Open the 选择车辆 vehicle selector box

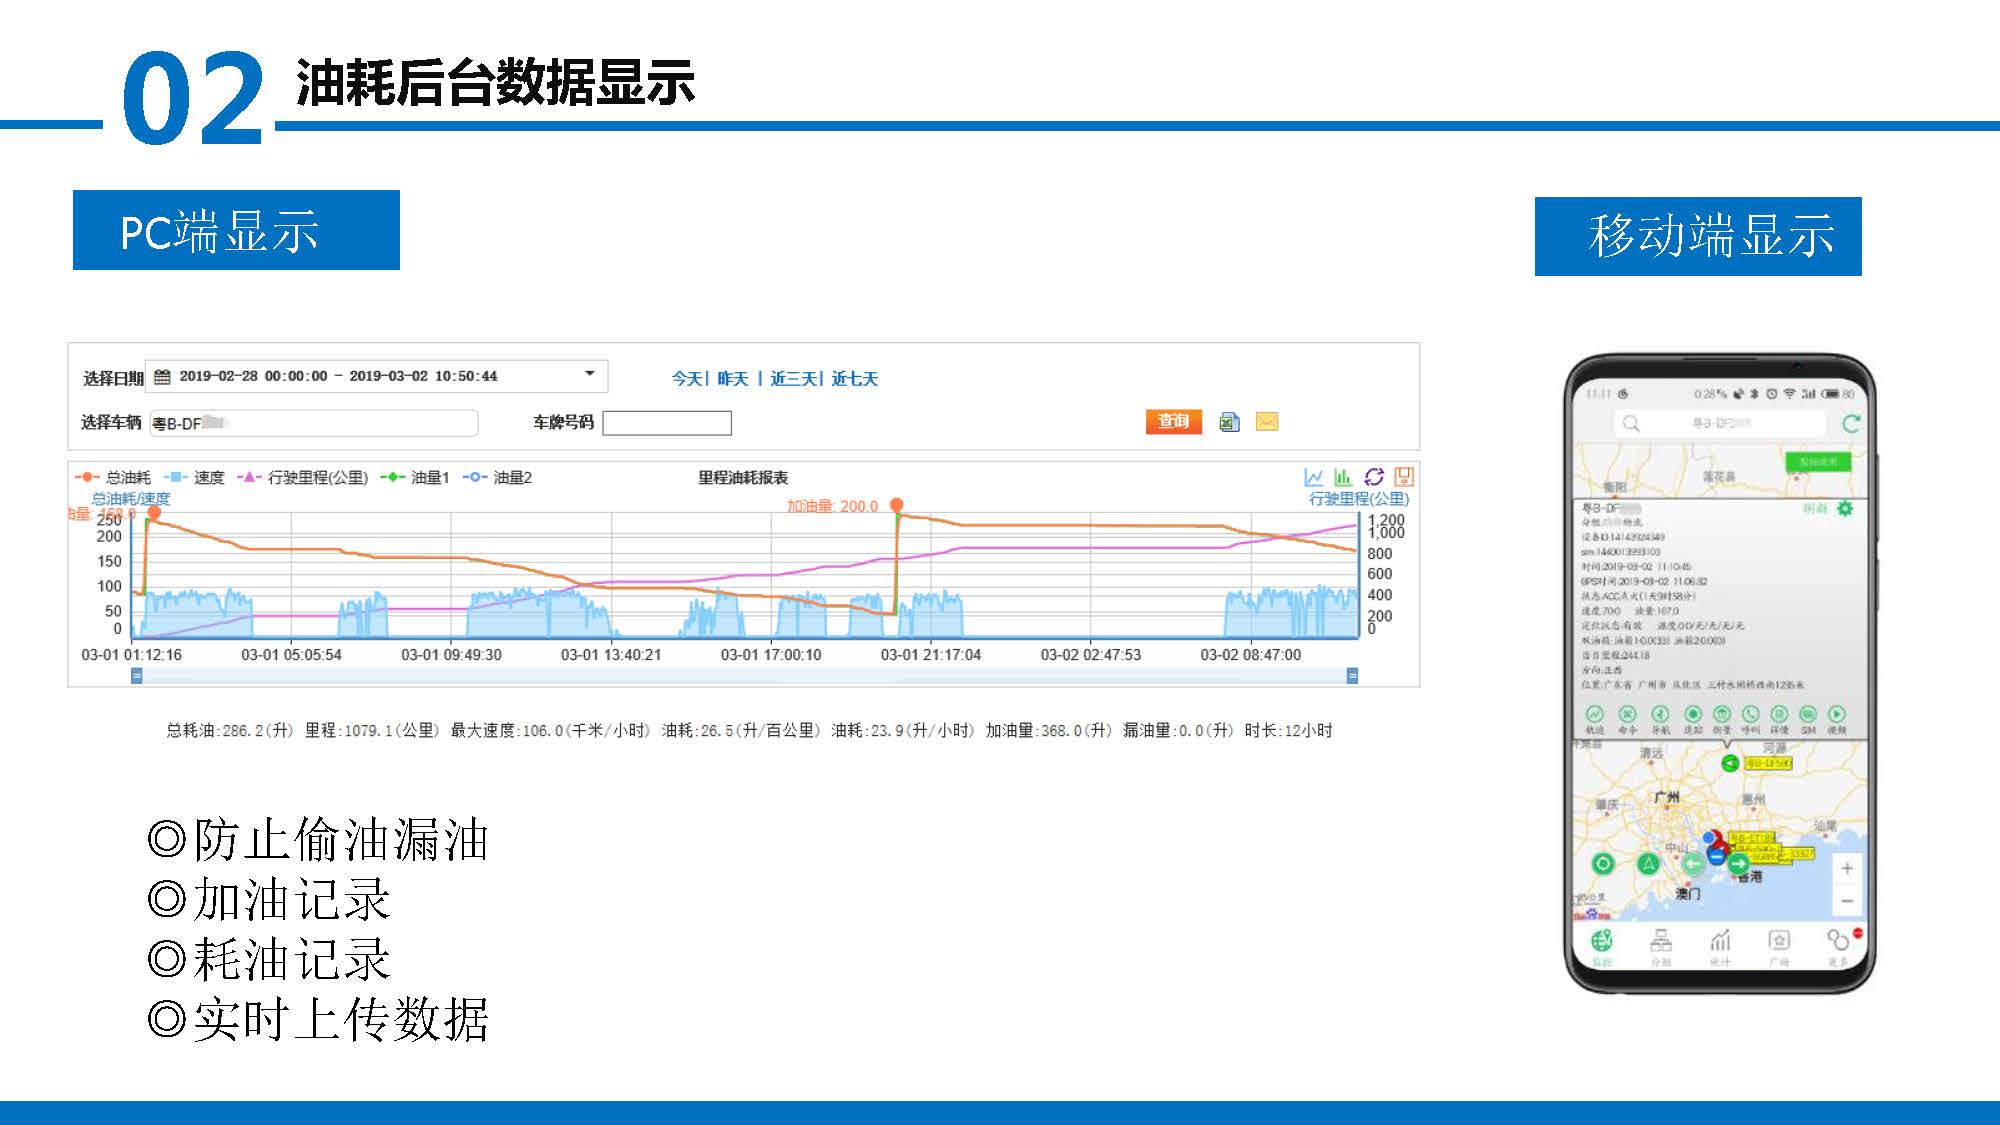[313, 423]
